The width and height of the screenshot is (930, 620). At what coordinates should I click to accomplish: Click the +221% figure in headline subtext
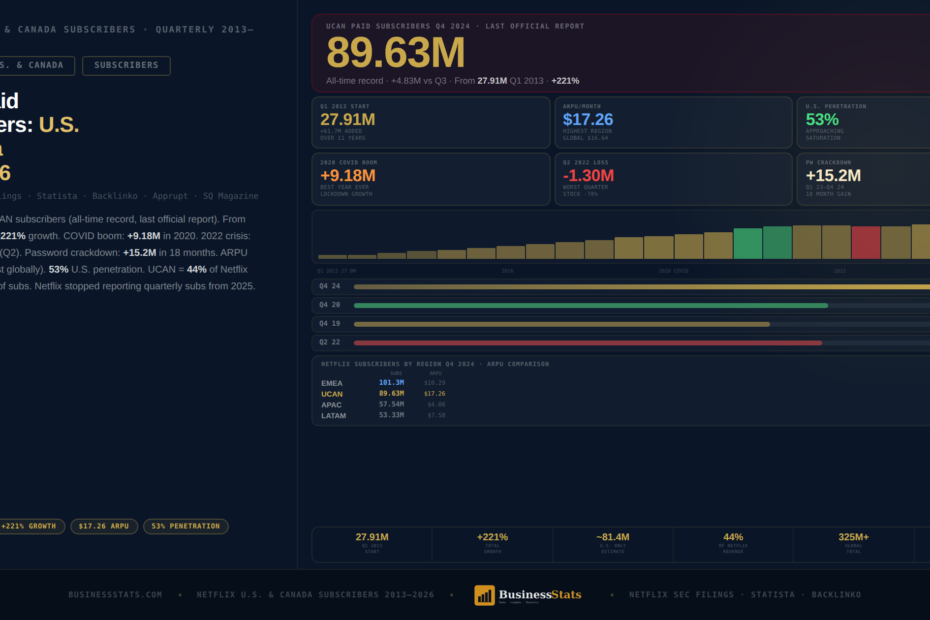point(565,81)
